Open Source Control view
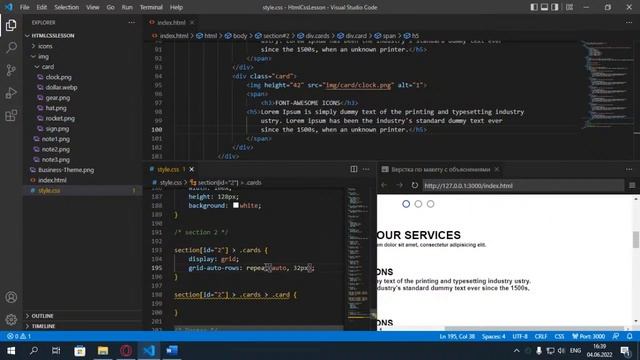The width and height of the screenshot is (640, 360). coord(11,70)
